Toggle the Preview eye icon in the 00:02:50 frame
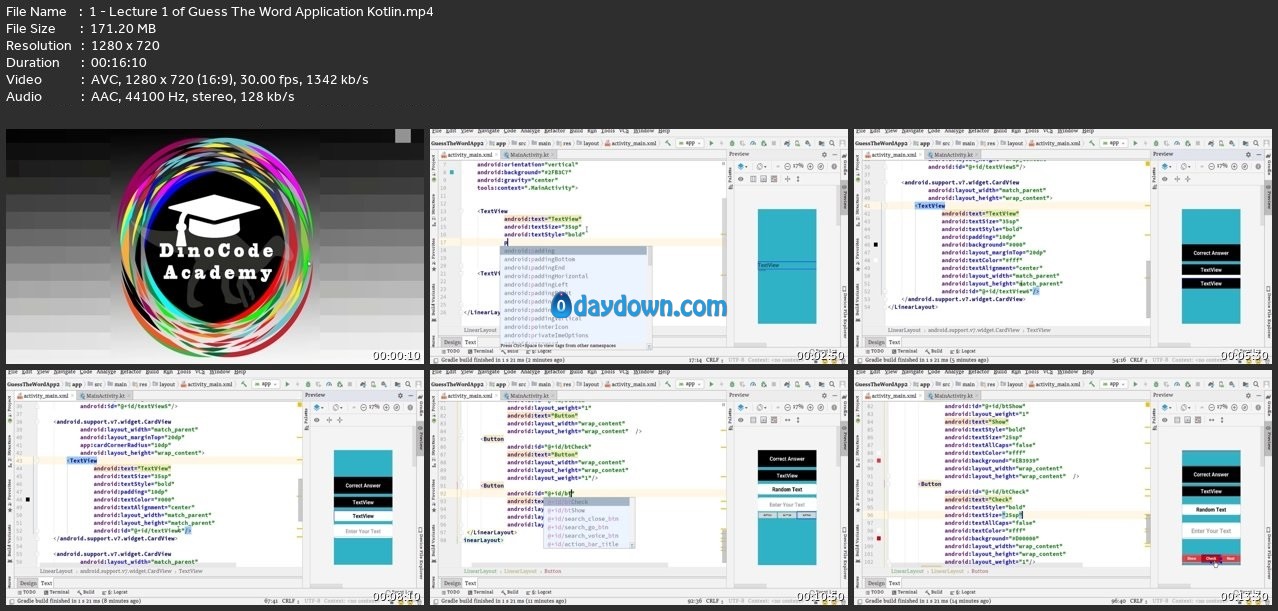 pos(741,179)
